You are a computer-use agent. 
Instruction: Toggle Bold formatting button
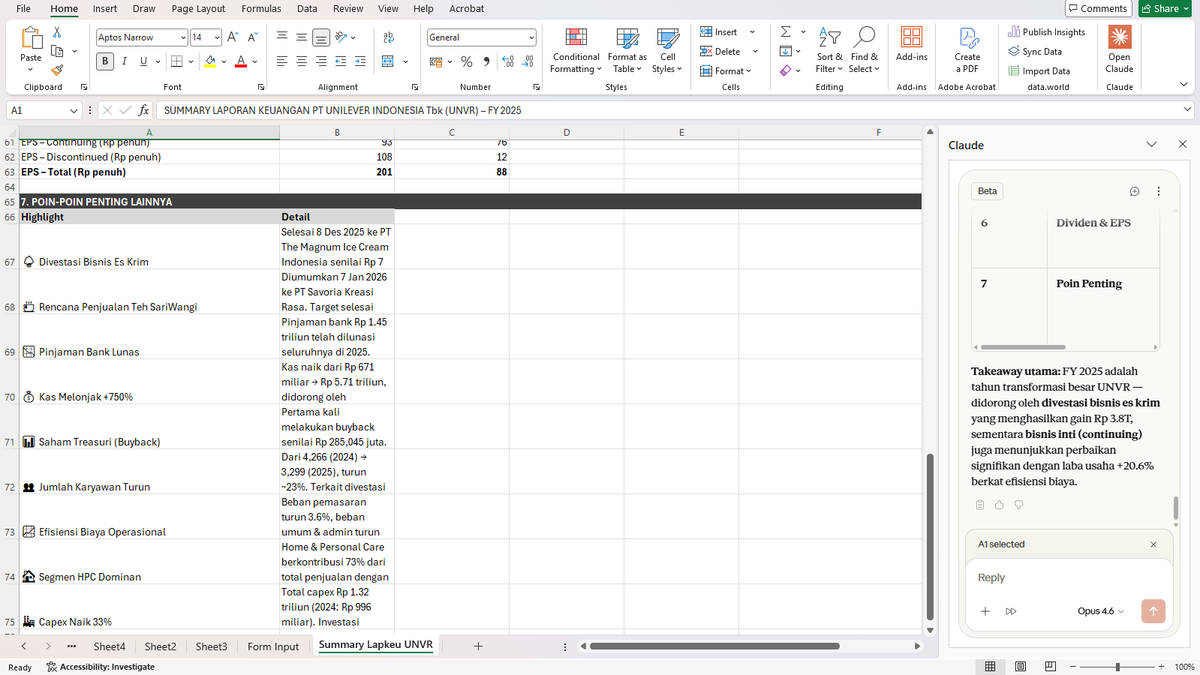coord(105,61)
